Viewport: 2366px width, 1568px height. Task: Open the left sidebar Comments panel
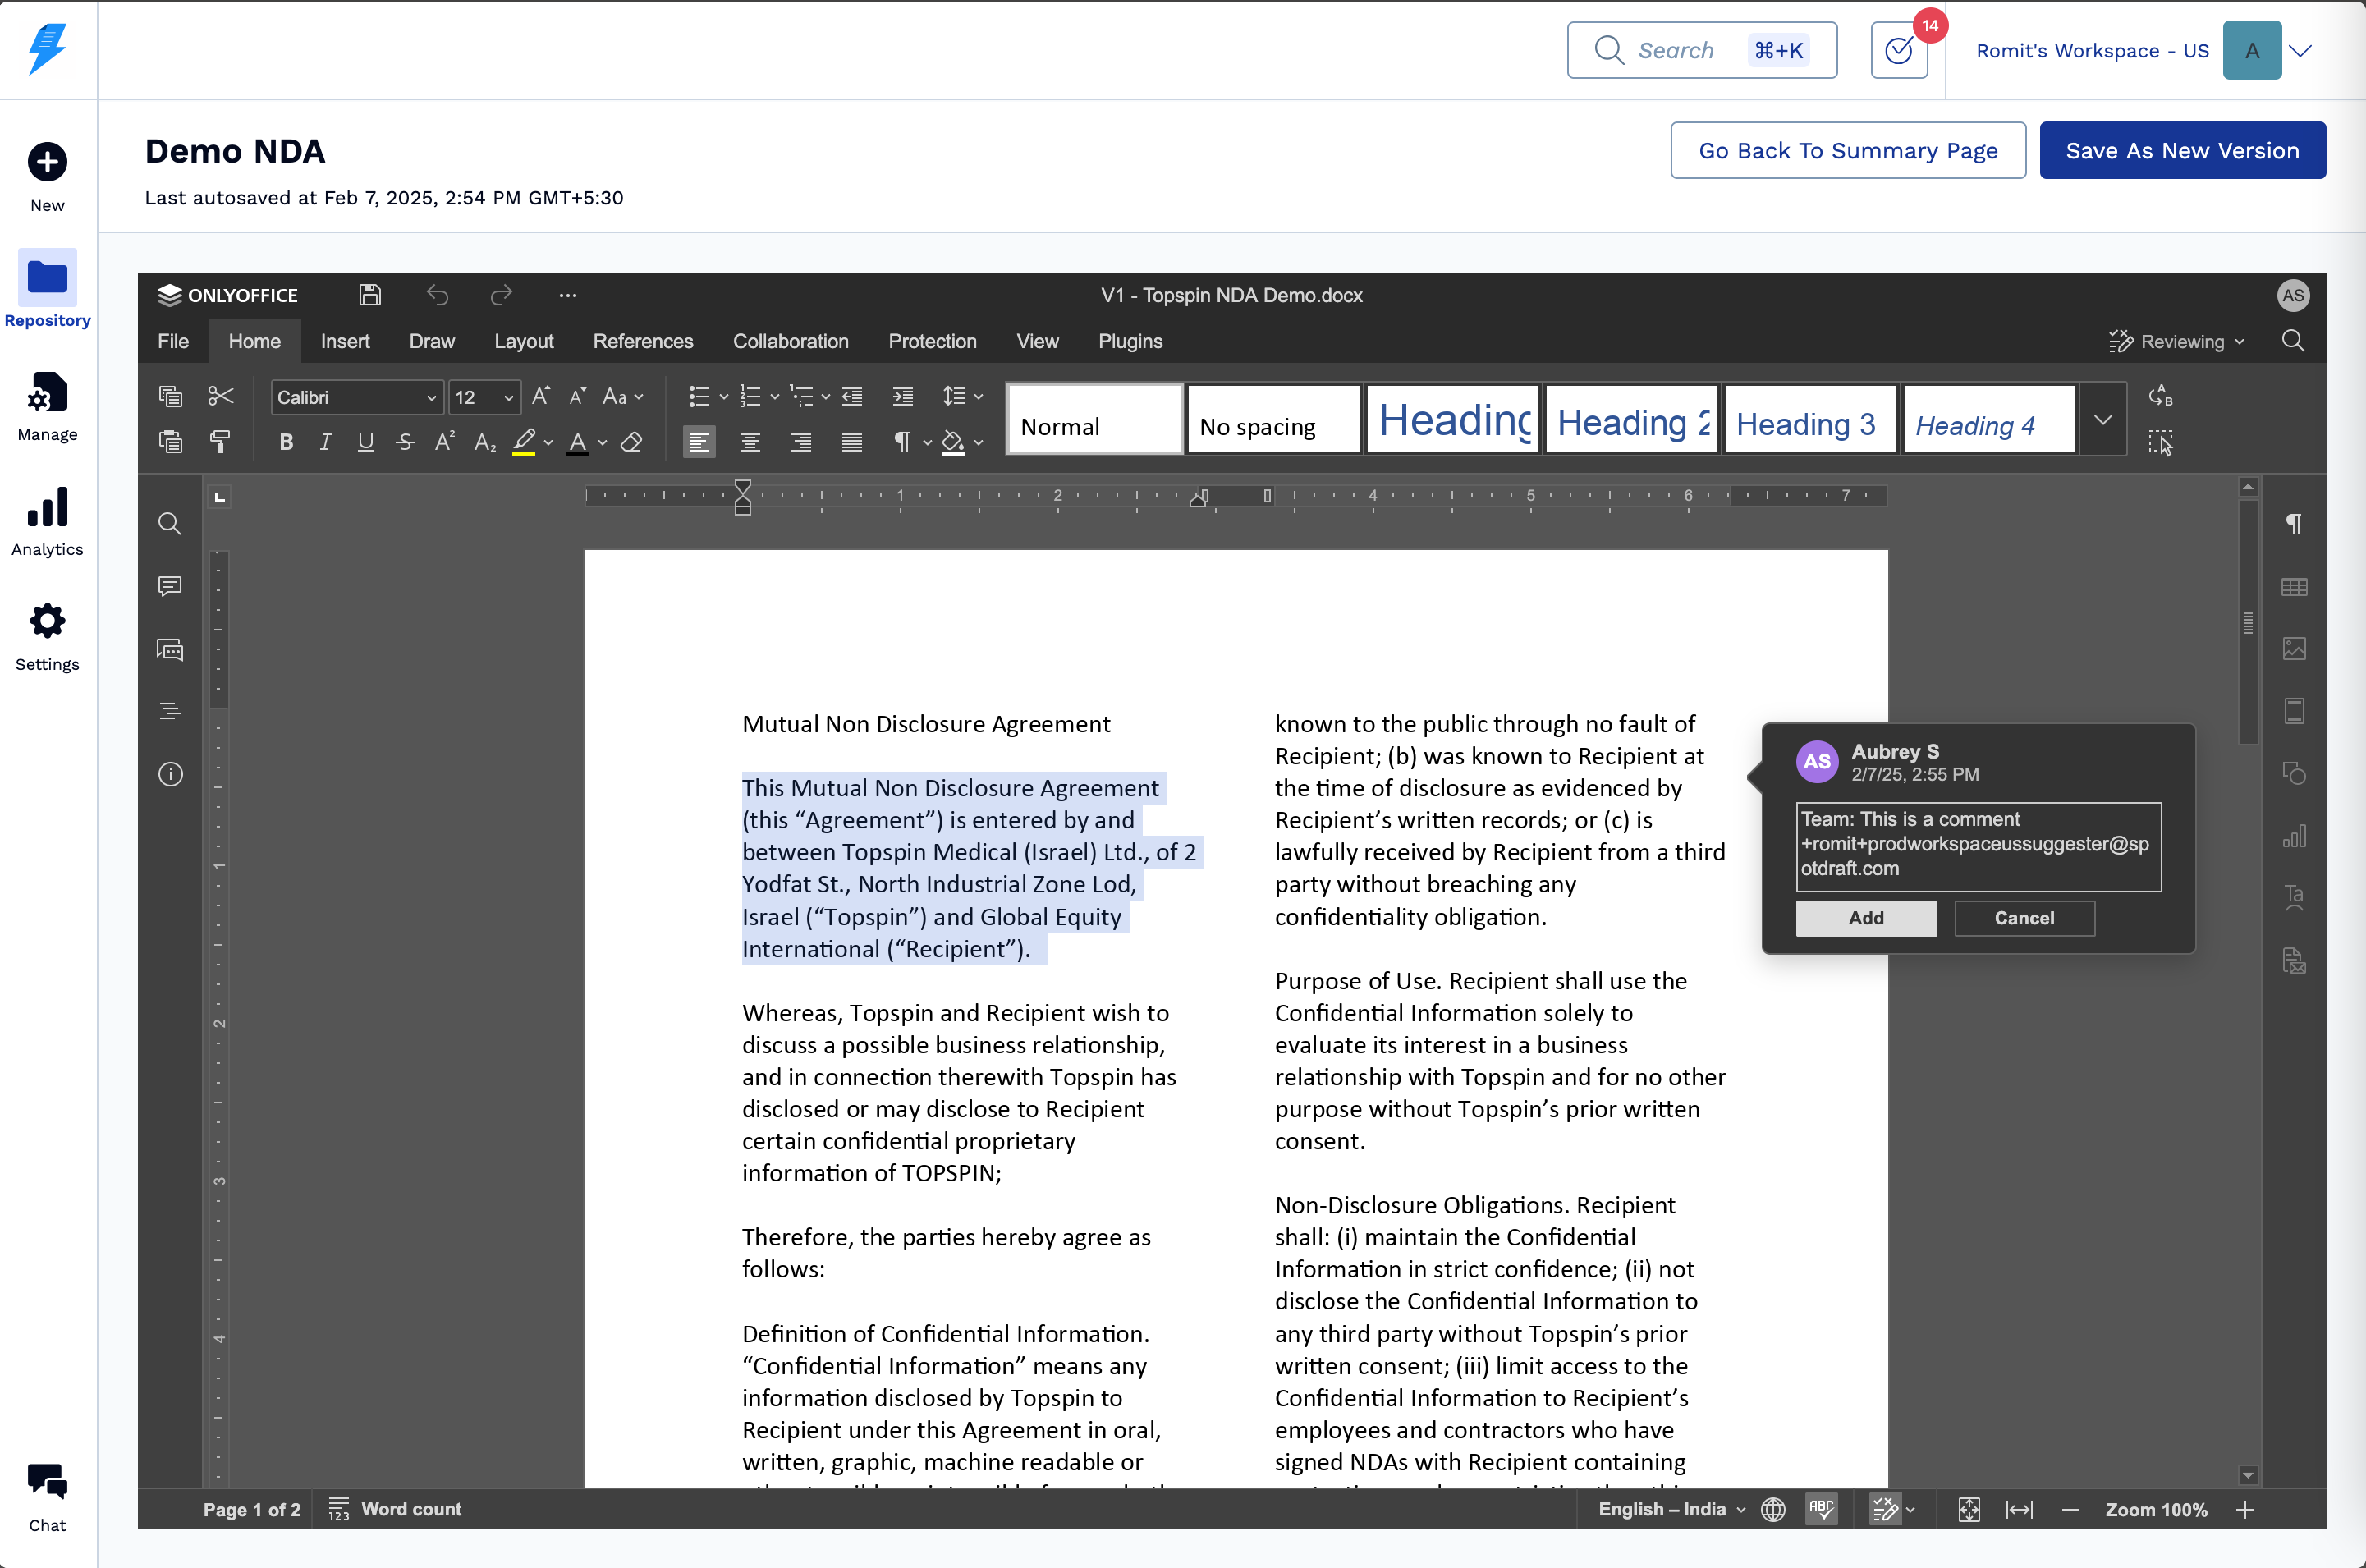[170, 586]
